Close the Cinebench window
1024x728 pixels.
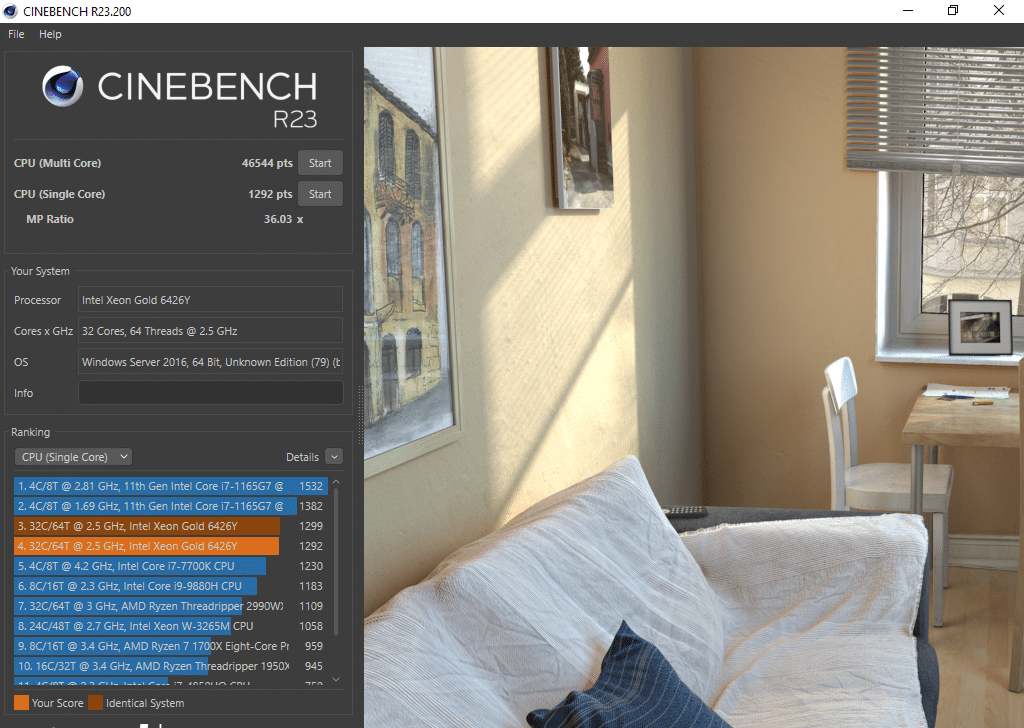[x=999, y=10]
